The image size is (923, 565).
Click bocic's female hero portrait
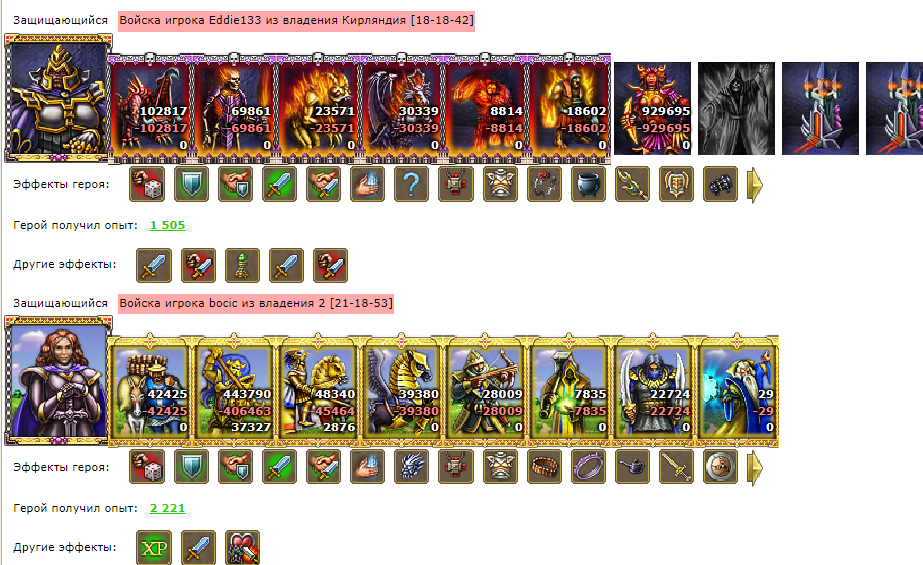[58, 380]
